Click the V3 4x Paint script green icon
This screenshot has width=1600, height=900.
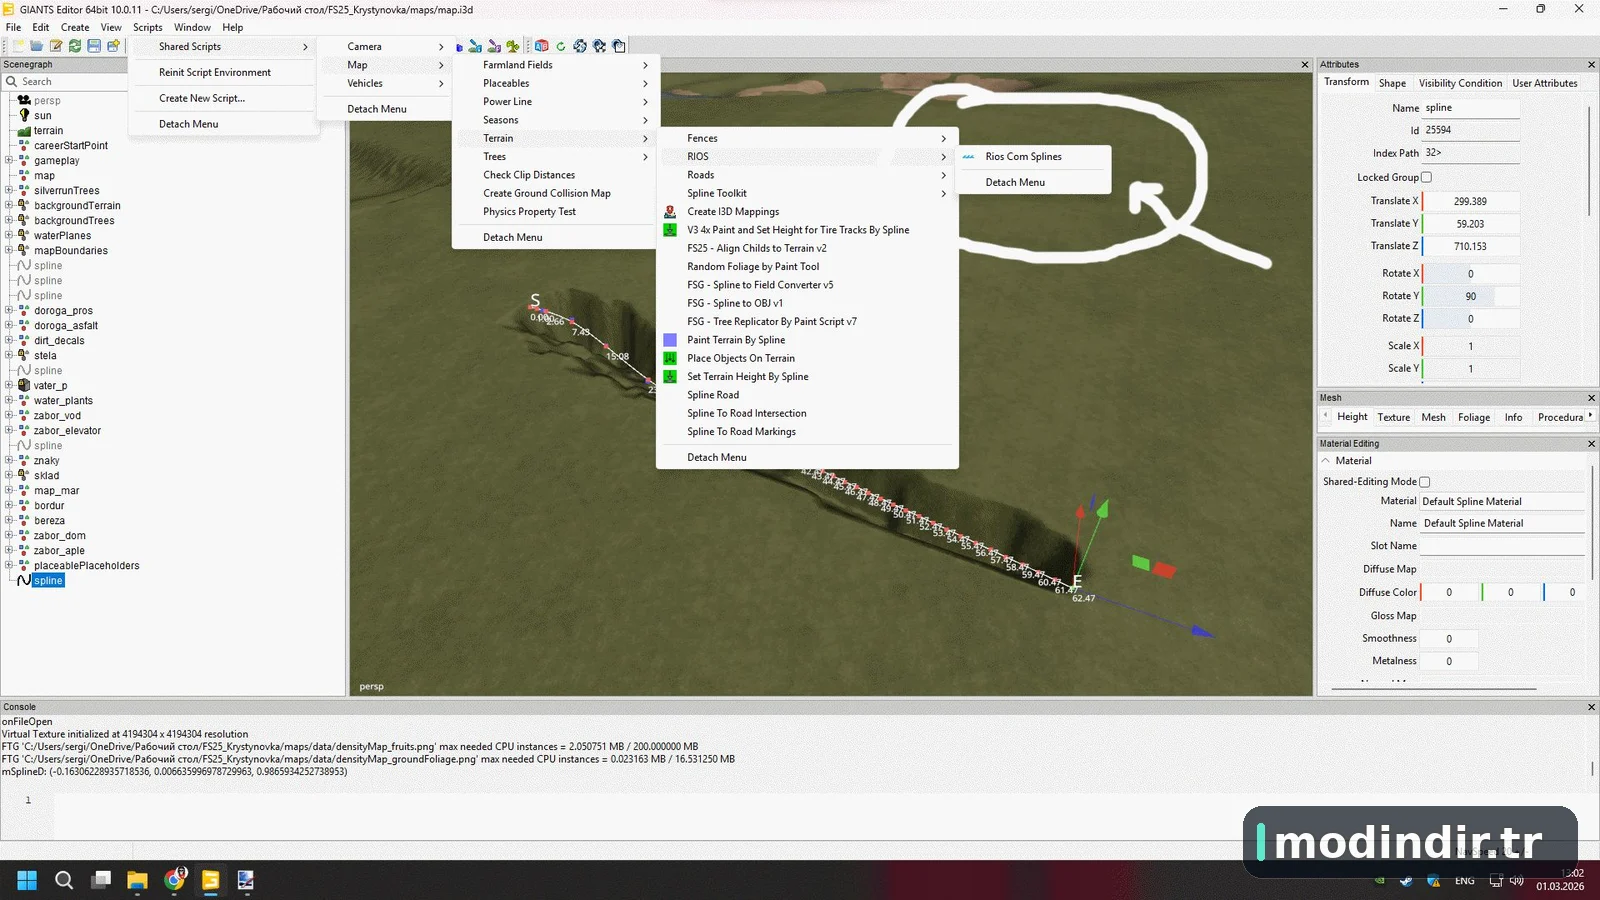[x=670, y=230]
